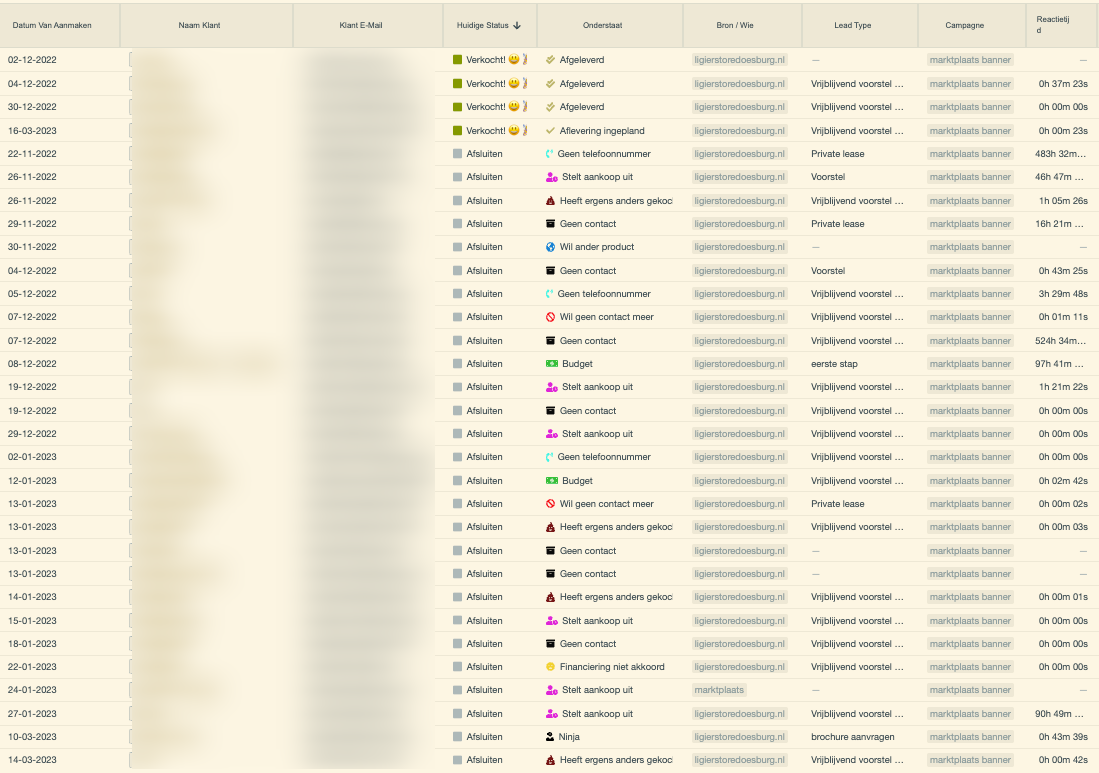Image resolution: width=1099 pixels, height=773 pixels.
Task: Click marktplaats banner tag in the 14-03-2023 row
Action: click(x=969, y=760)
